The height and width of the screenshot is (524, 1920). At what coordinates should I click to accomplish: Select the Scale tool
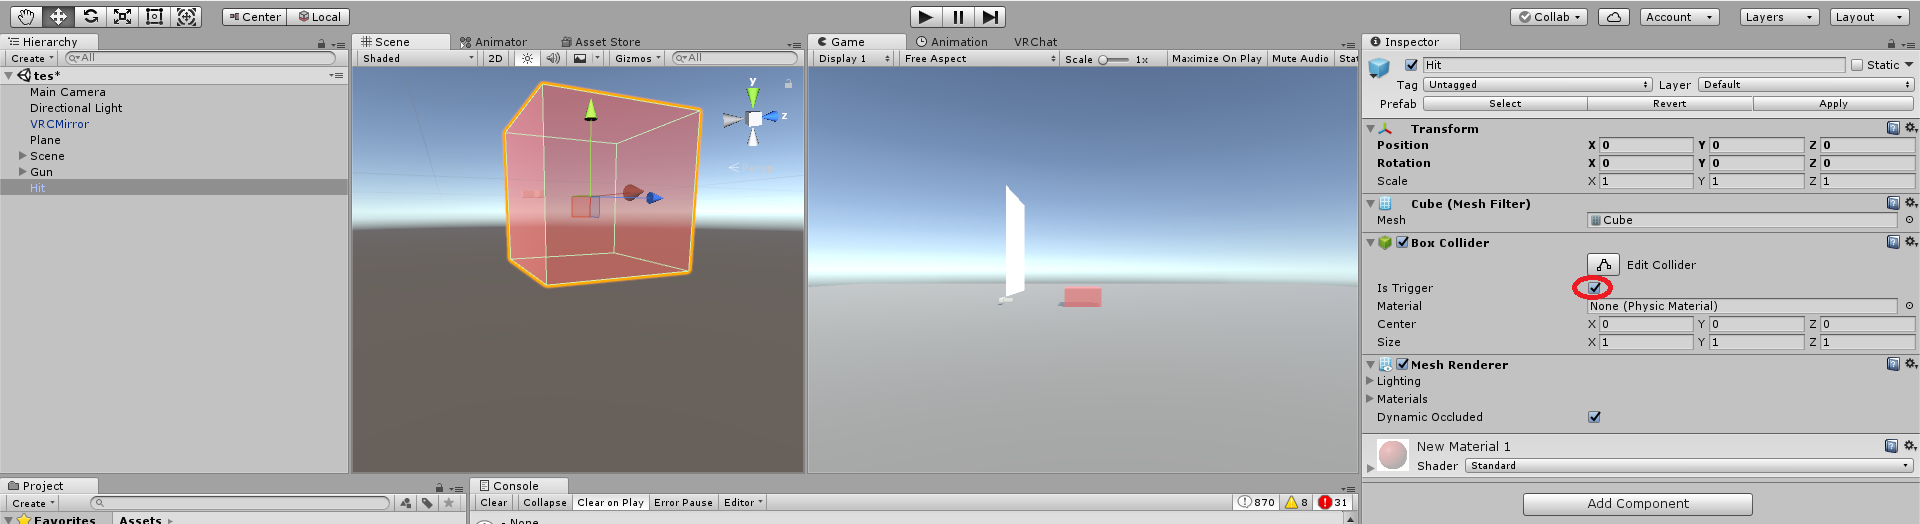click(x=122, y=16)
